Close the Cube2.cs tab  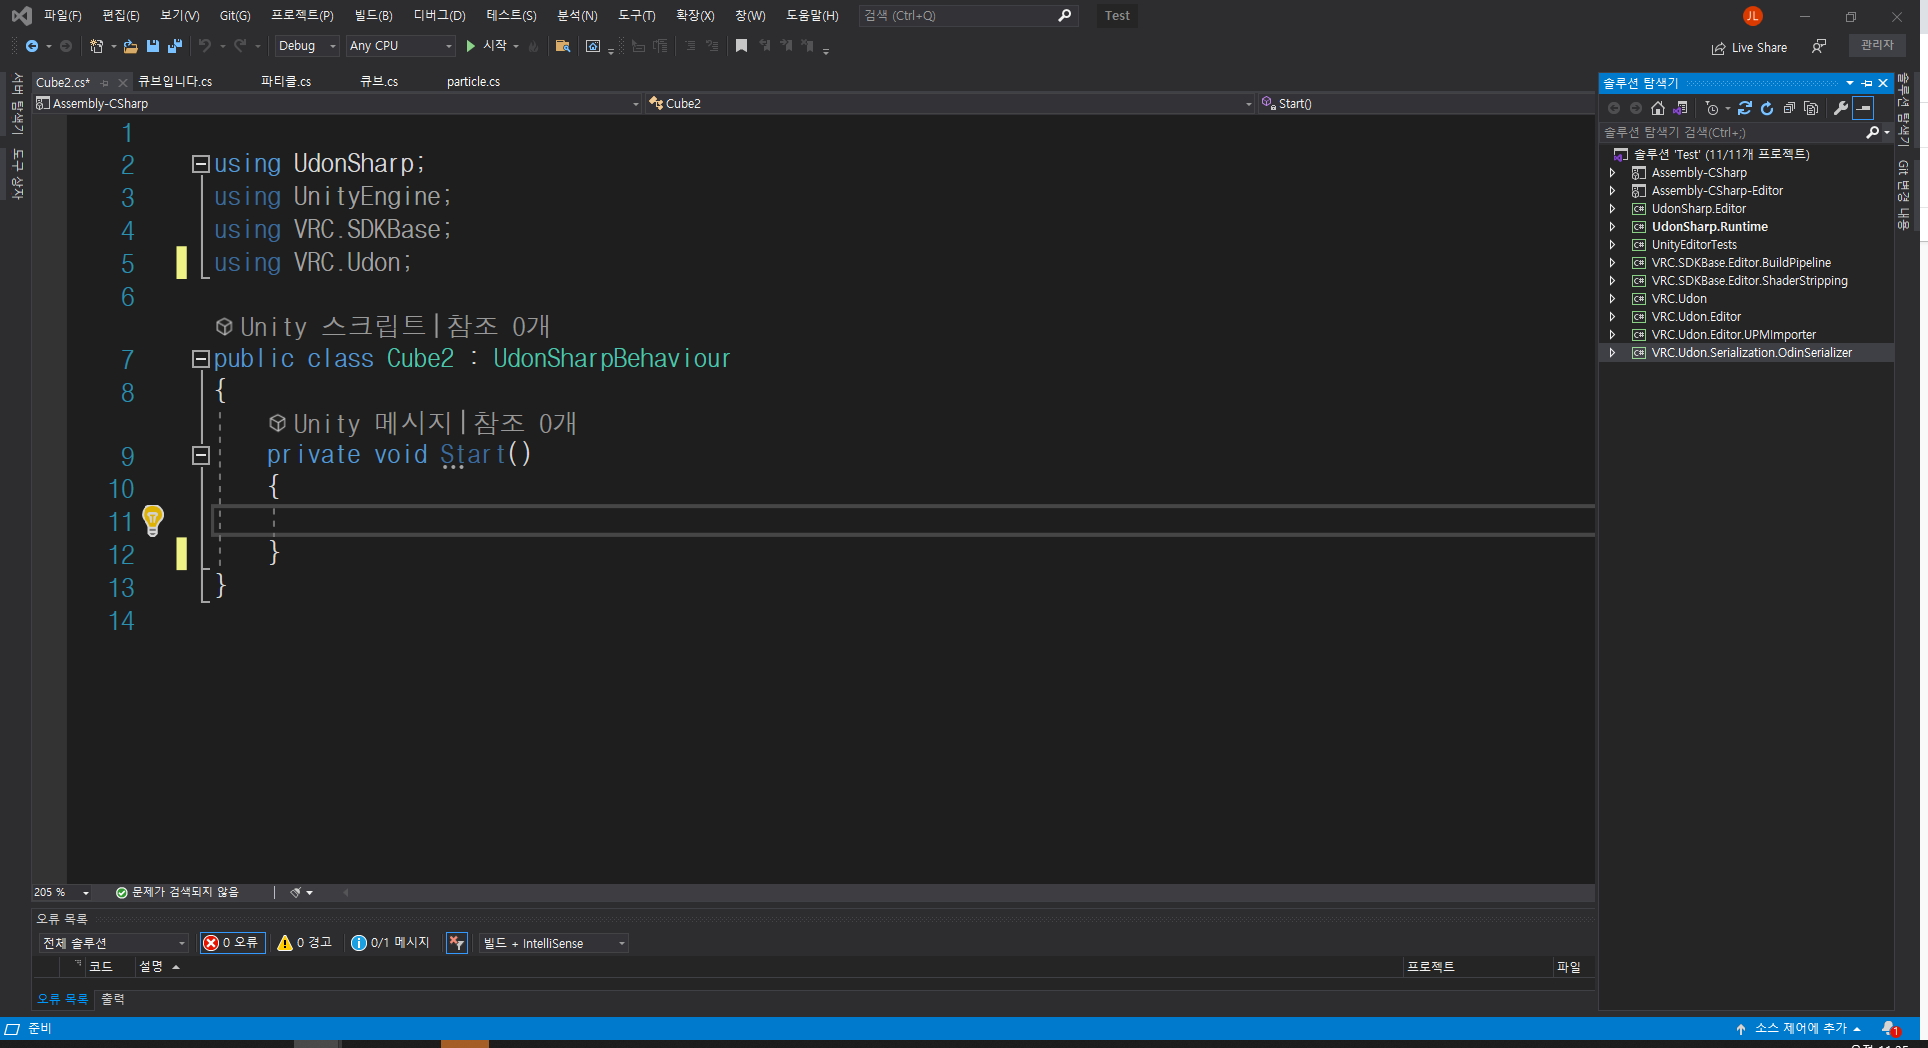point(123,83)
